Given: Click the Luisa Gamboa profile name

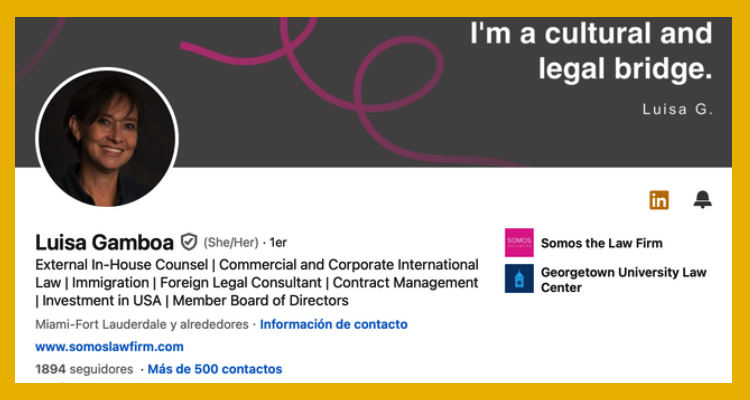Looking at the screenshot, I should 104,242.
